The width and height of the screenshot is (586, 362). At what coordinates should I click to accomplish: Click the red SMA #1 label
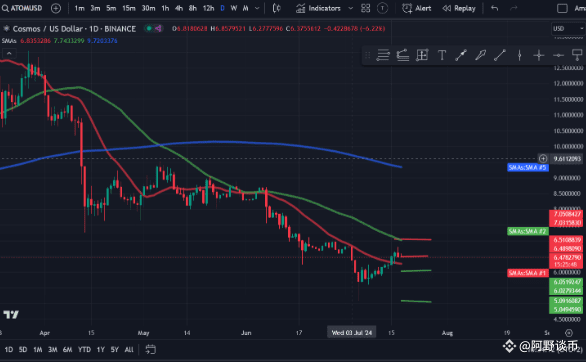click(528, 273)
